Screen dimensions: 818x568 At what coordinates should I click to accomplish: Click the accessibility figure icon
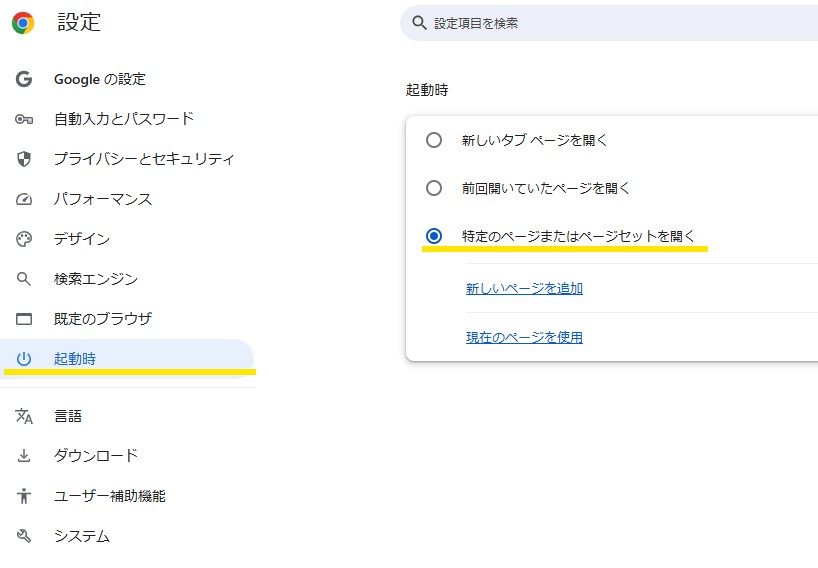pyautogui.click(x=24, y=496)
